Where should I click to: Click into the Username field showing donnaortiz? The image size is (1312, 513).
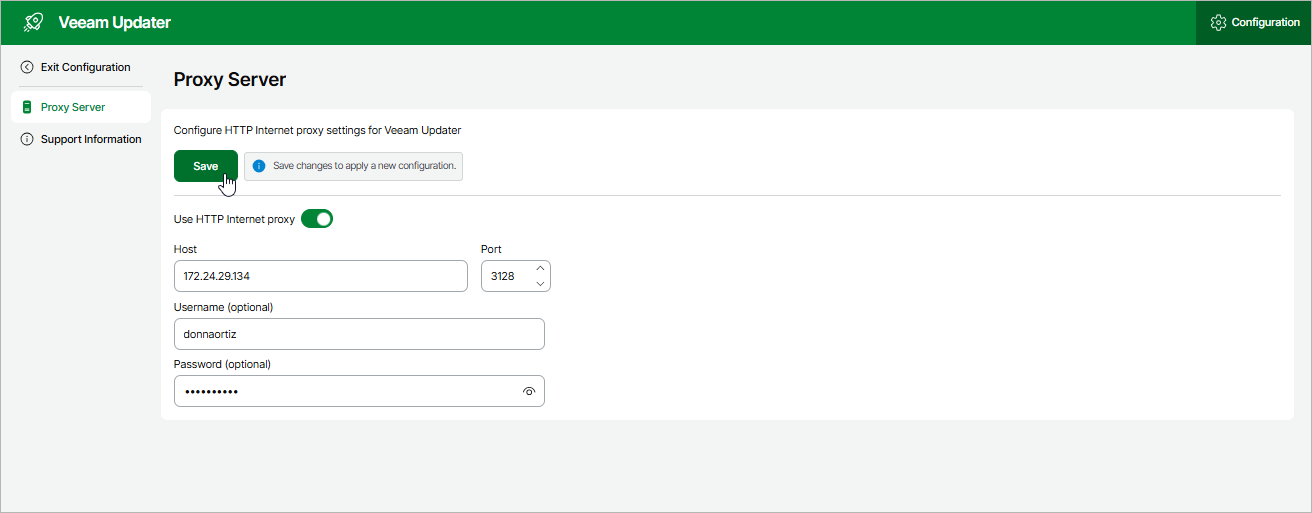pyautogui.click(x=359, y=334)
